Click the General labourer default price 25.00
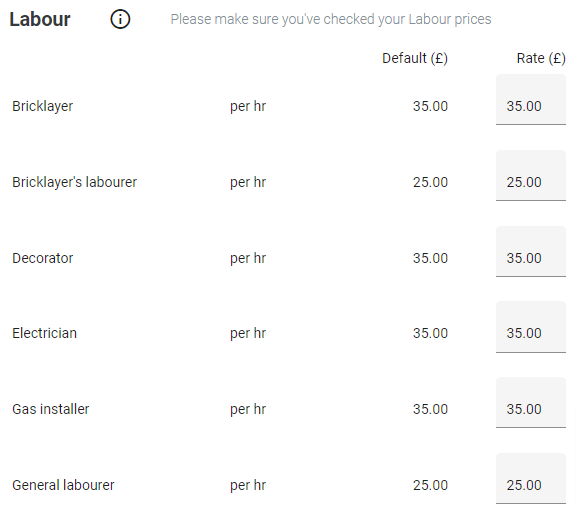The image size is (576, 518). [x=430, y=485]
